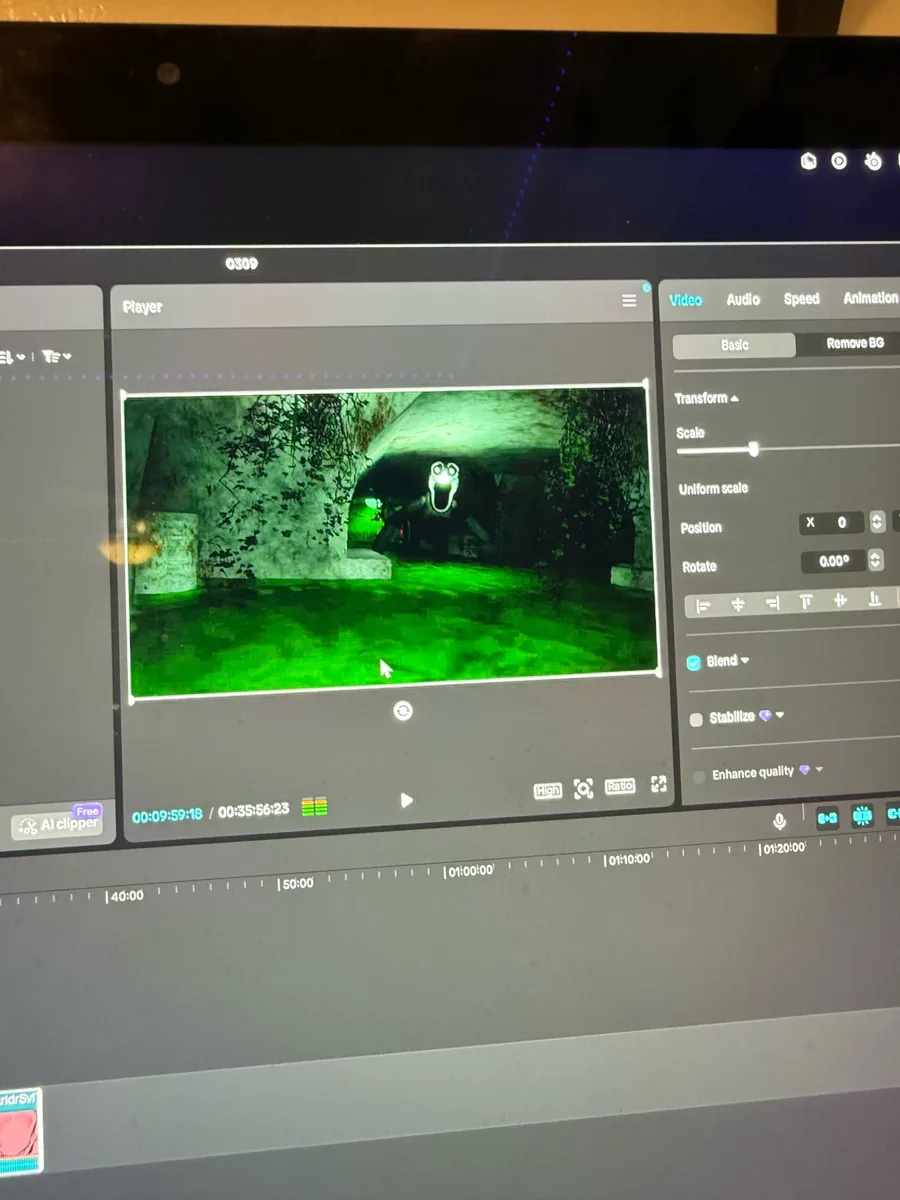Image resolution: width=900 pixels, height=1200 pixels.
Task: Click the microphone record voiceover icon
Action: coord(780,821)
